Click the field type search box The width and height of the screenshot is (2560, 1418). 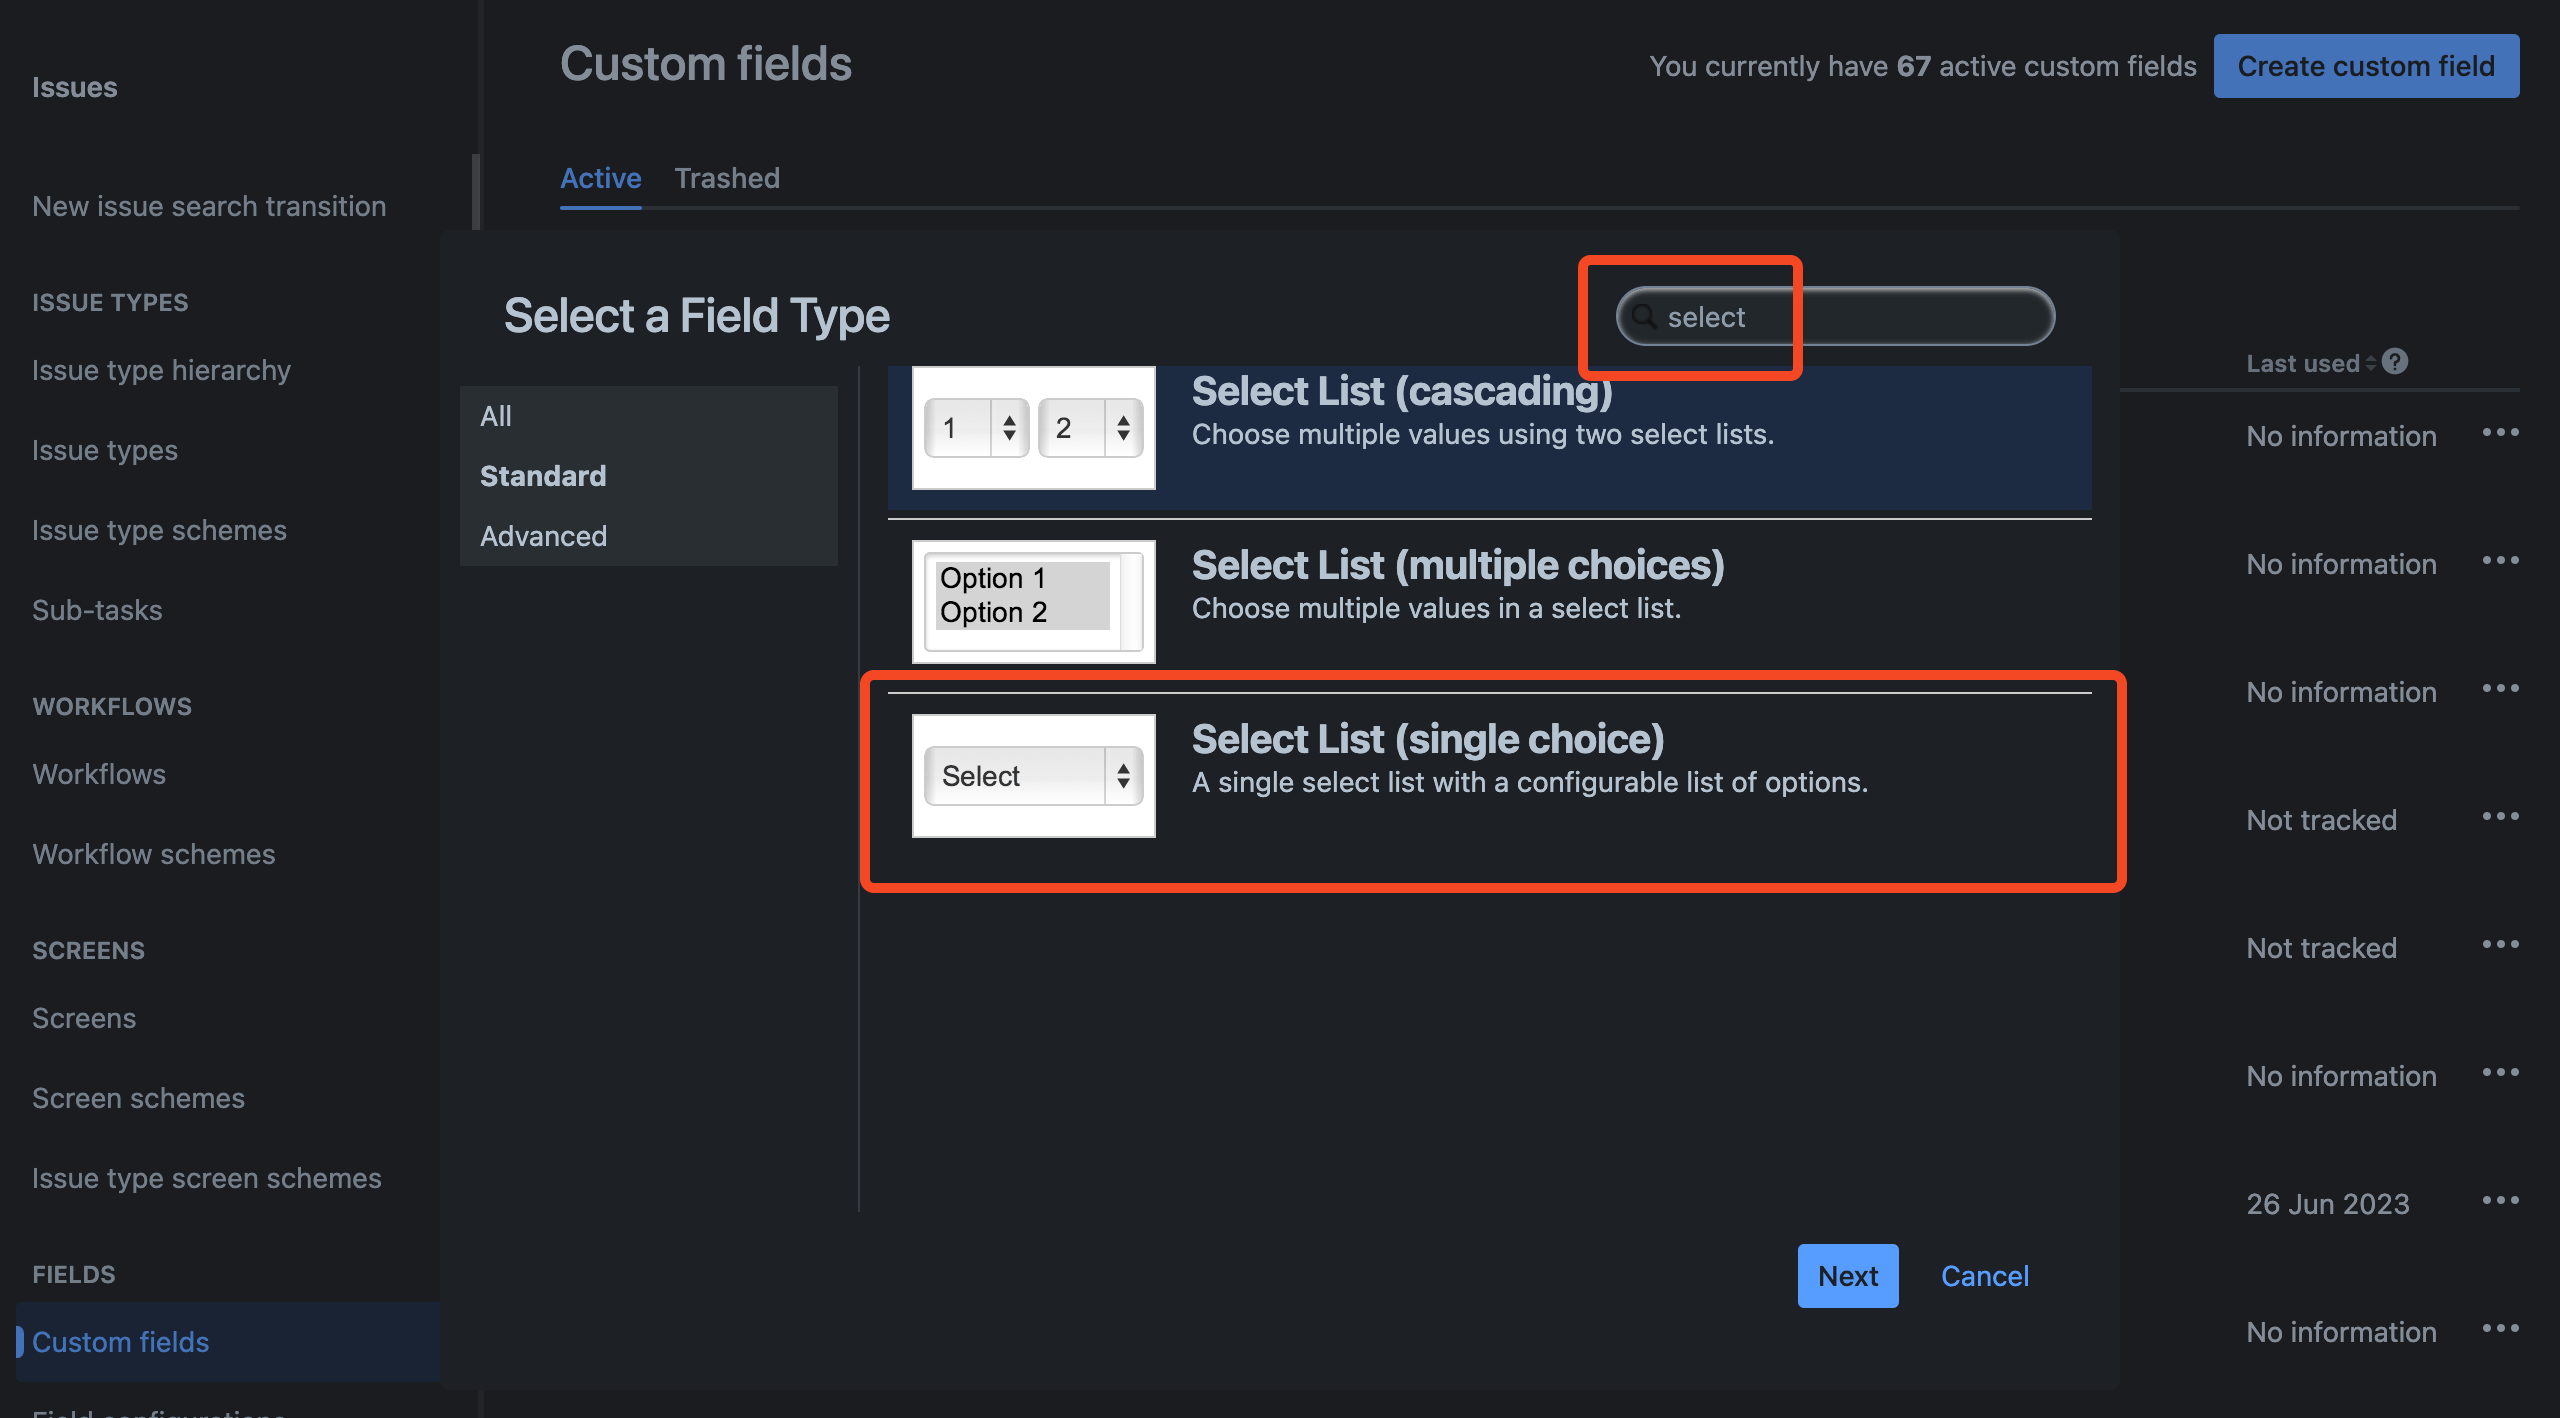coord(1835,317)
